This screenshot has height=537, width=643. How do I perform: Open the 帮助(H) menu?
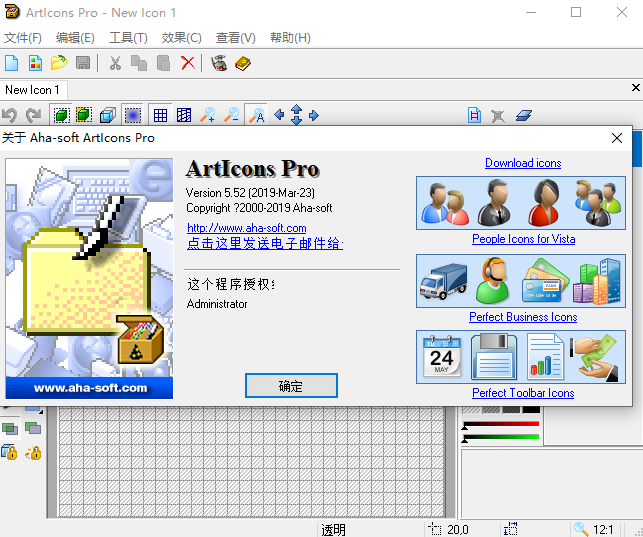(290, 38)
